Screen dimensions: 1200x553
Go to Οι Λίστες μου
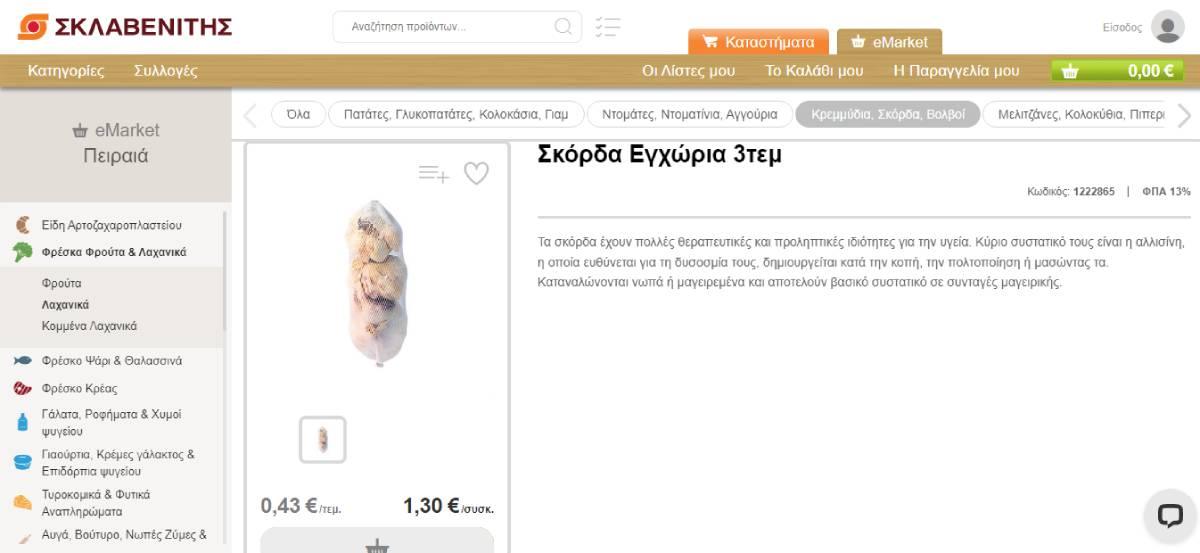click(x=688, y=71)
